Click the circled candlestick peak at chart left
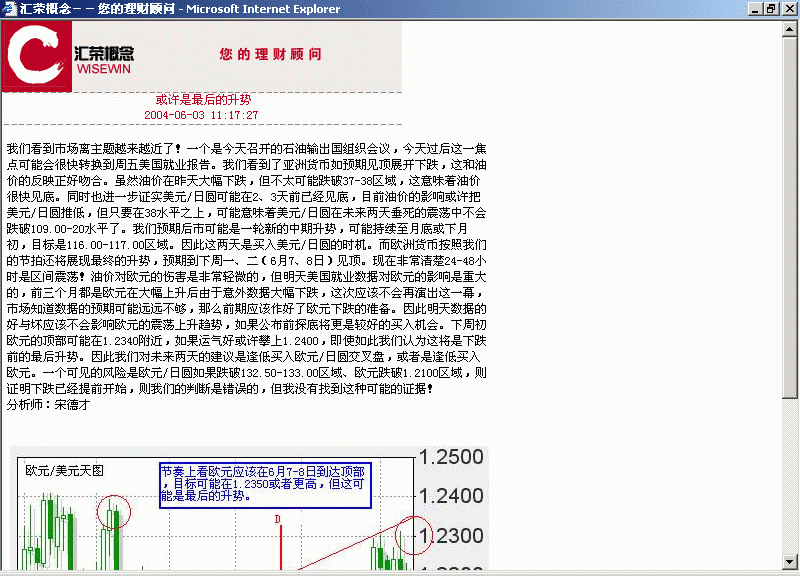Image resolution: width=800 pixels, height=576 pixels. point(114,512)
